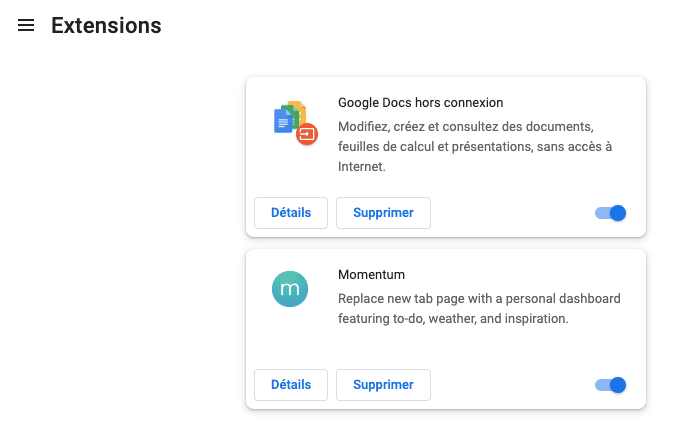690x435 pixels.
Task: Click "Modifiez, créez et consultez des documents" line
Action: (x=466, y=127)
